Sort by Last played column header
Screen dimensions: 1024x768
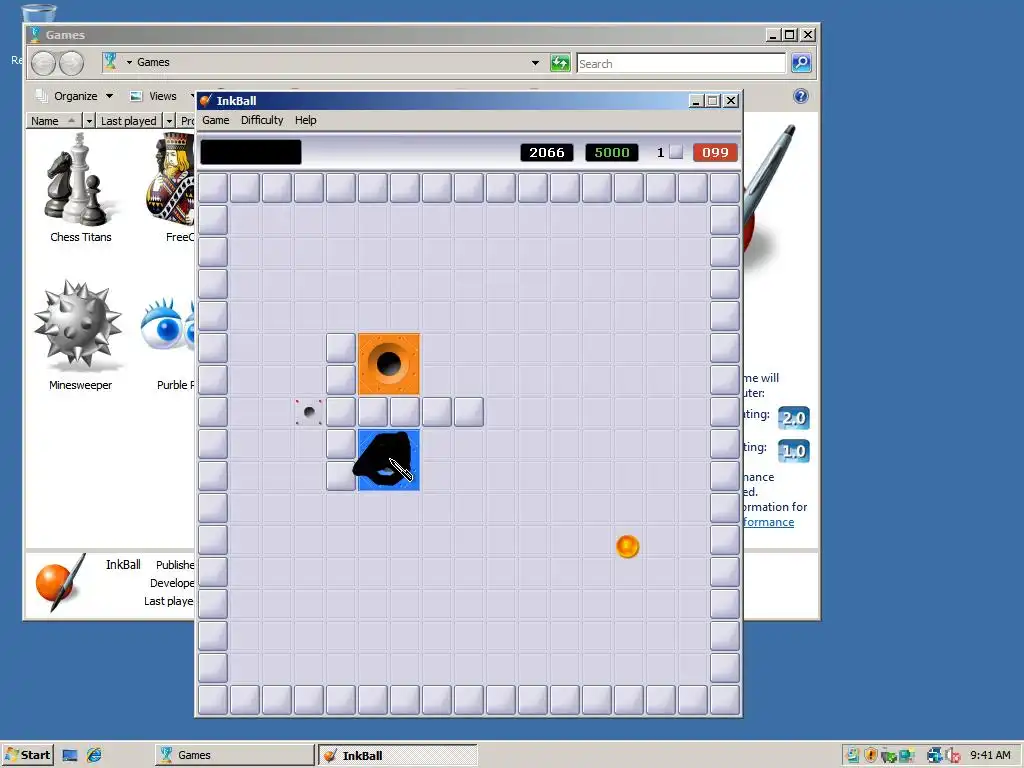click(129, 121)
